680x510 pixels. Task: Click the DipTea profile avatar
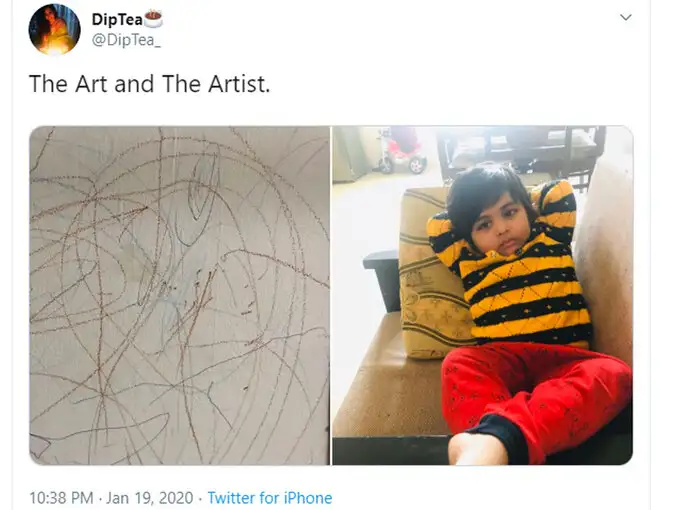coord(54,29)
